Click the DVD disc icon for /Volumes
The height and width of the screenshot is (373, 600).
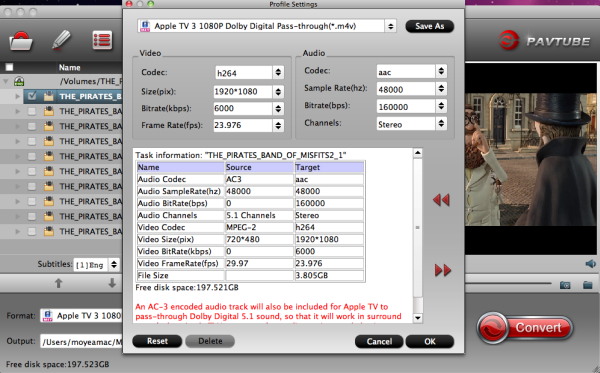(x=19, y=81)
